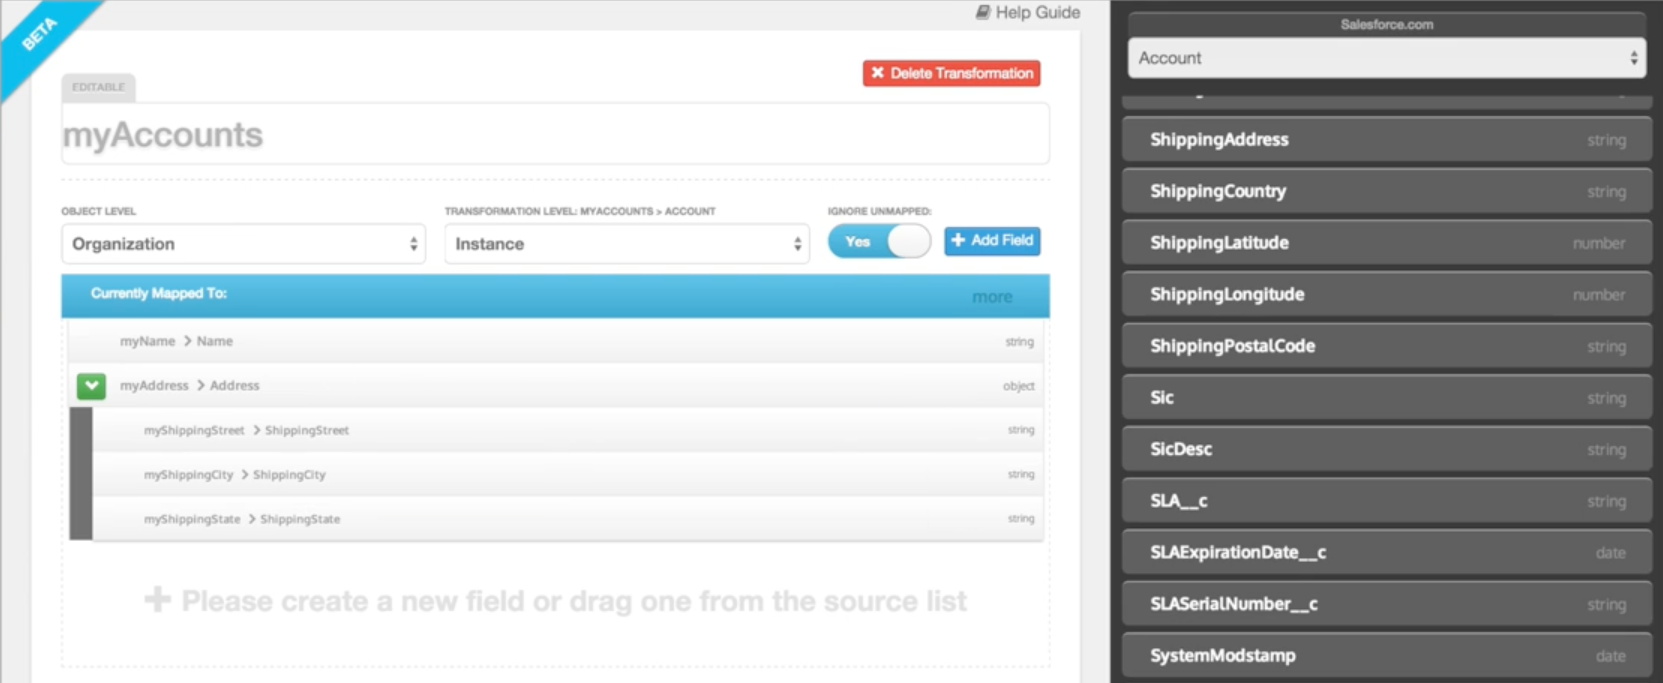1663x683 pixels.
Task: Click the Delete Transformation button
Action: coord(951,73)
